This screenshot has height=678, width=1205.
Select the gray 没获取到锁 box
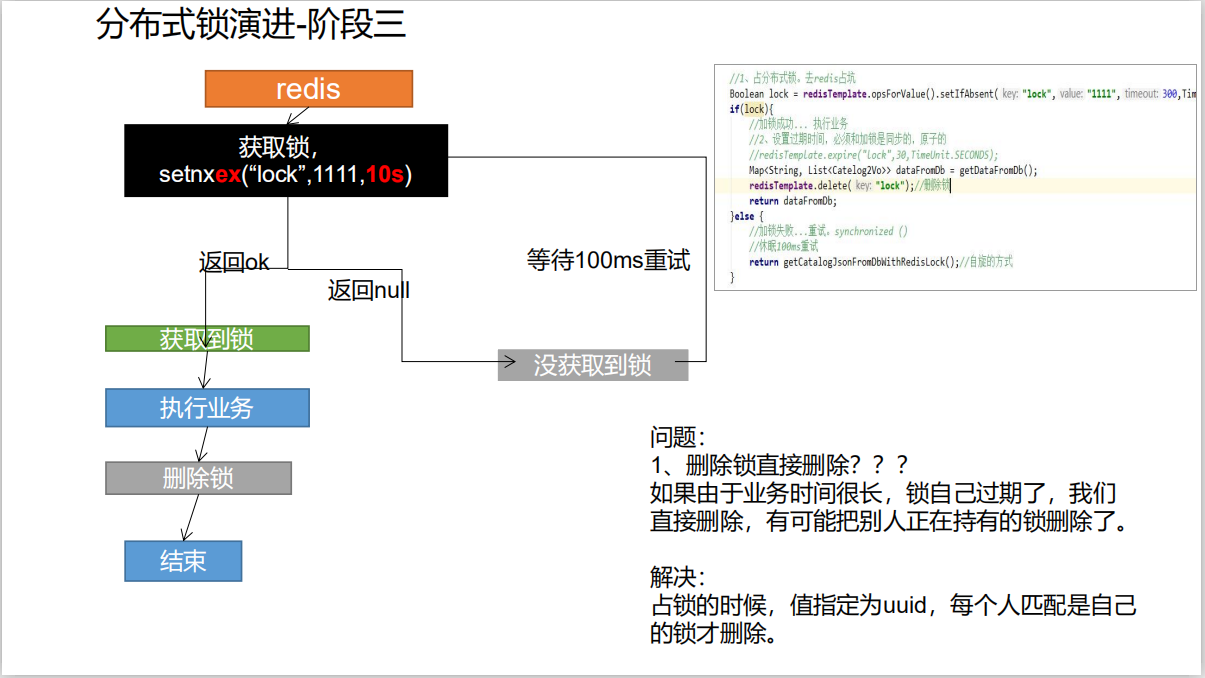[593, 366]
